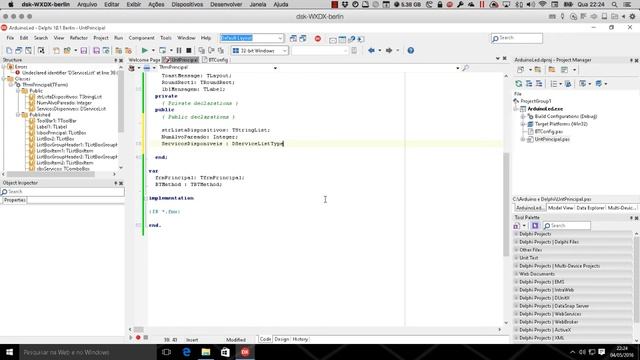Click the Tool Palette search field
The height and width of the screenshot is (360, 640).
pyautogui.click(x=567, y=226)
